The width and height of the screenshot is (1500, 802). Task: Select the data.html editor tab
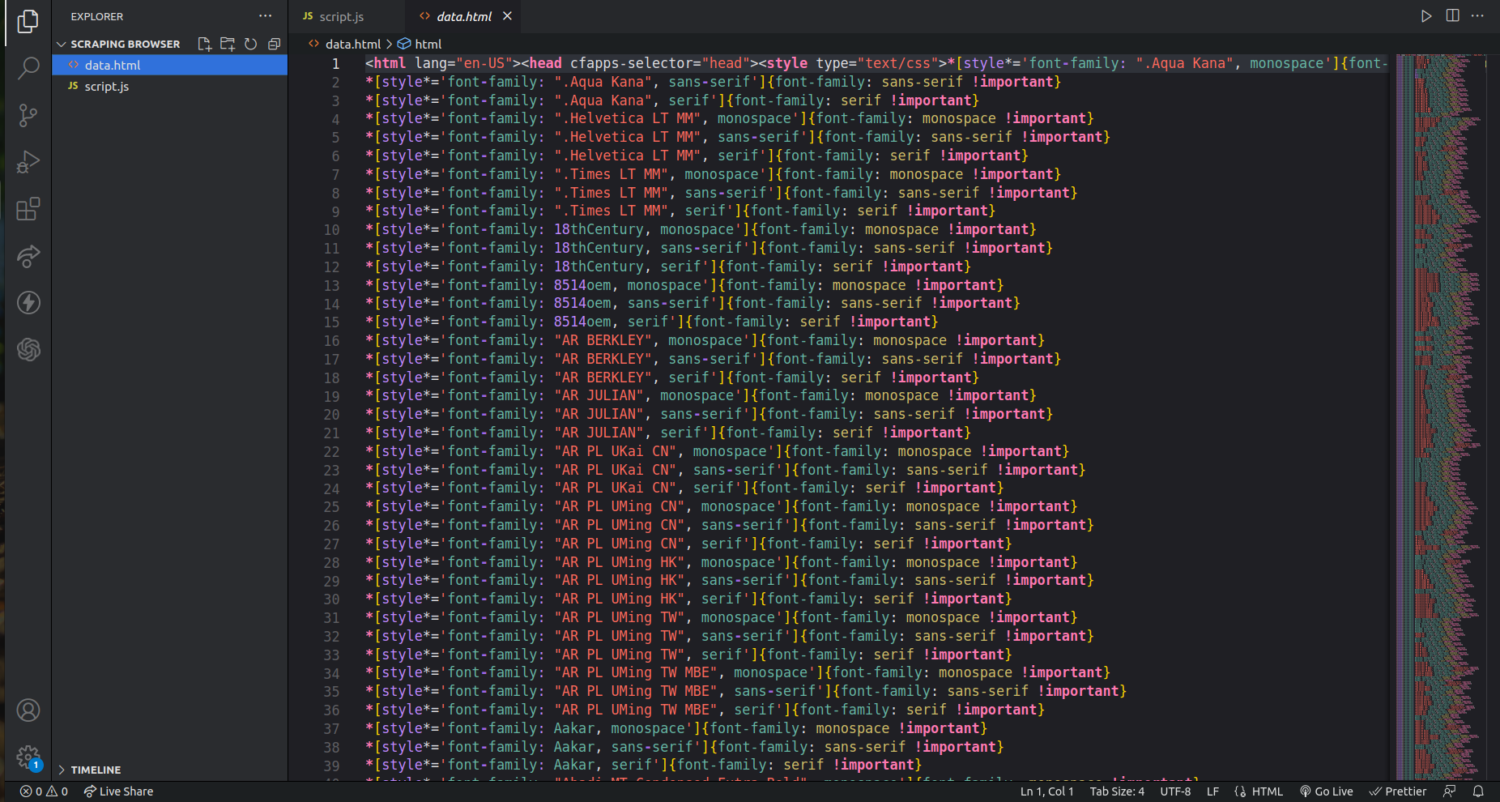click(465, 17)
